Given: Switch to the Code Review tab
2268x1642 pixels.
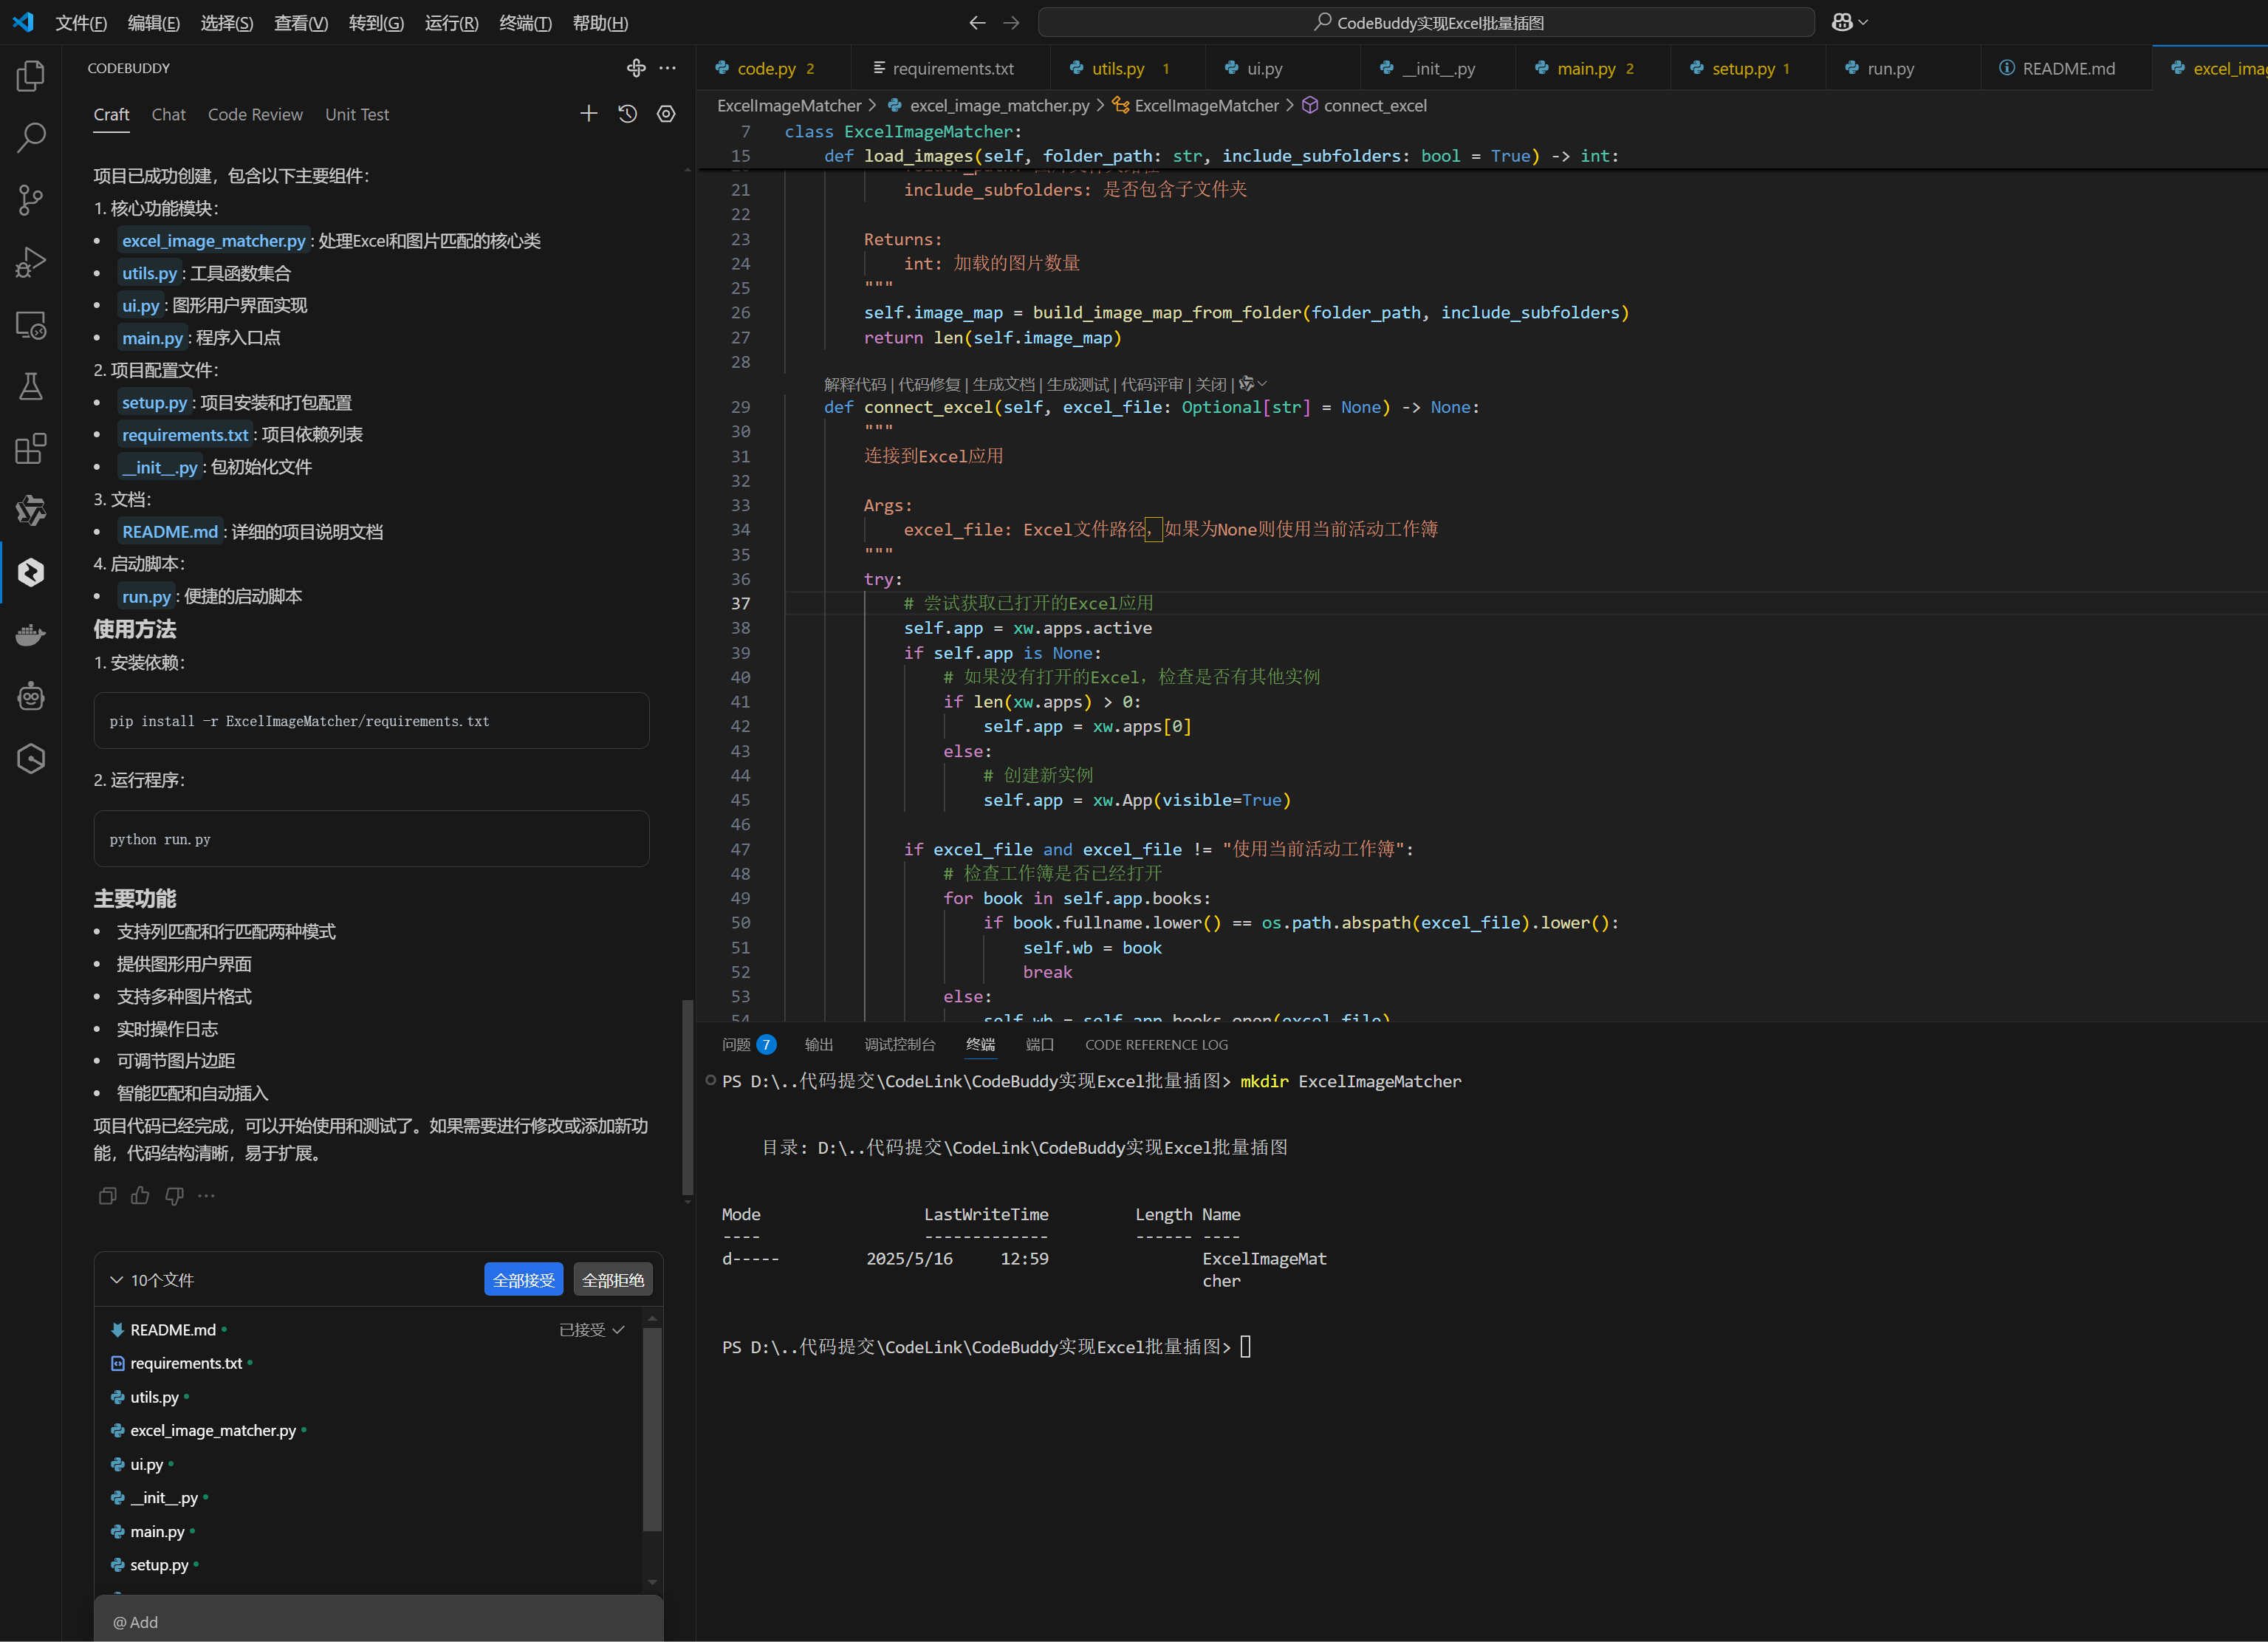Looking at the screenshot, I should click(255, 115).
